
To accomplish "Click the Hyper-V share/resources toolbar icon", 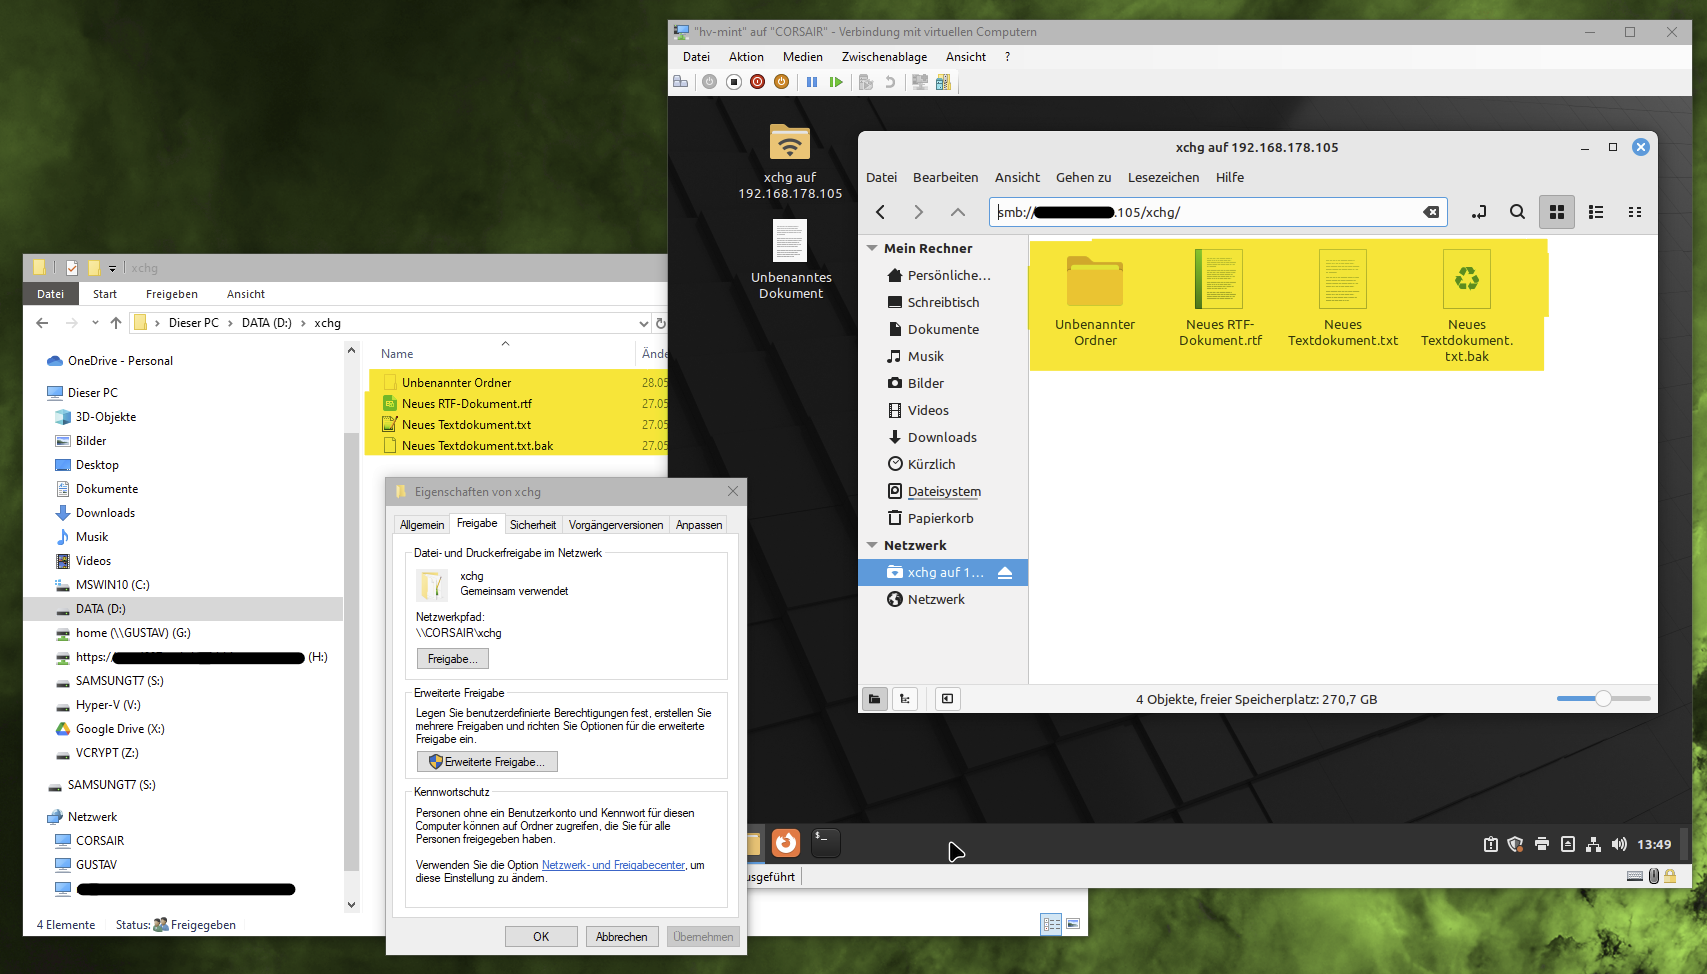I will (x=943, y=82).
